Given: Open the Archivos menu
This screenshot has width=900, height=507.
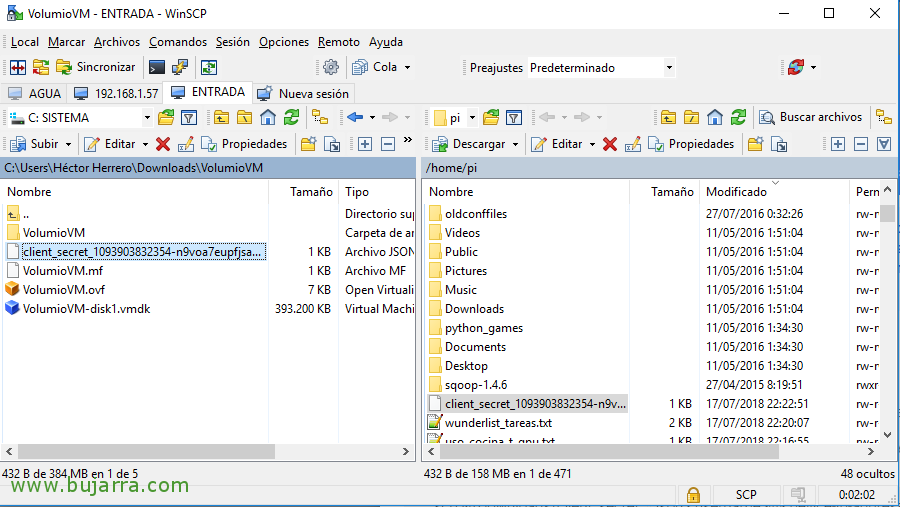Looking at the screenshot, I should click(117, 42).
